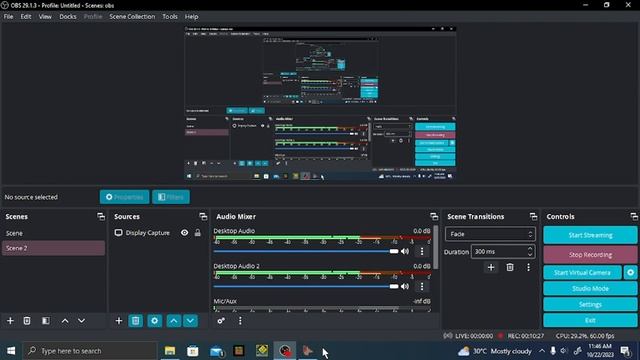Pop out the Sources dock

tap(203, 217)
